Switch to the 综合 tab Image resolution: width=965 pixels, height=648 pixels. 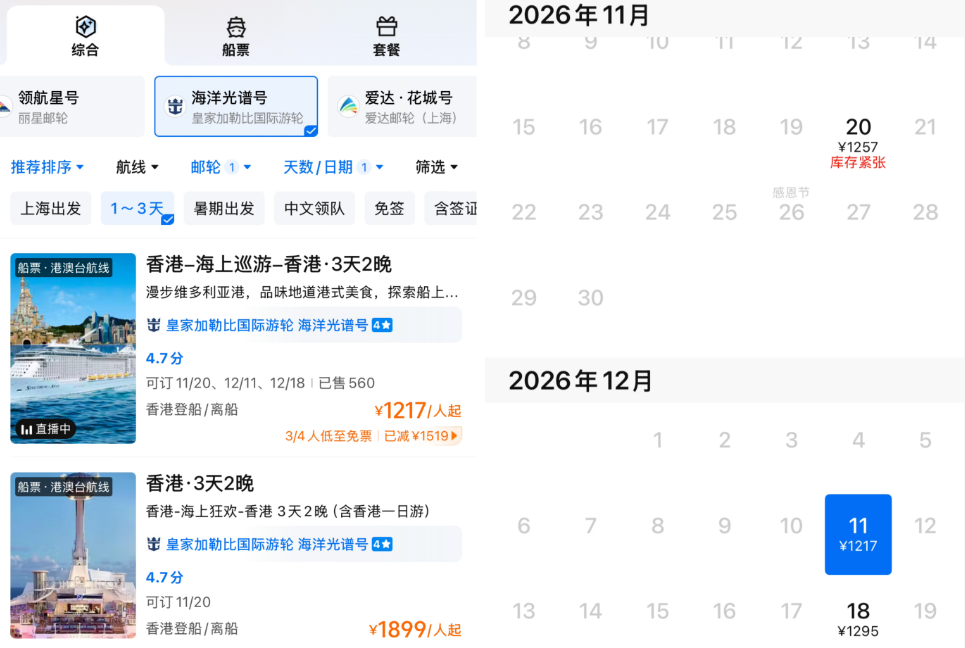pos(85,36)
